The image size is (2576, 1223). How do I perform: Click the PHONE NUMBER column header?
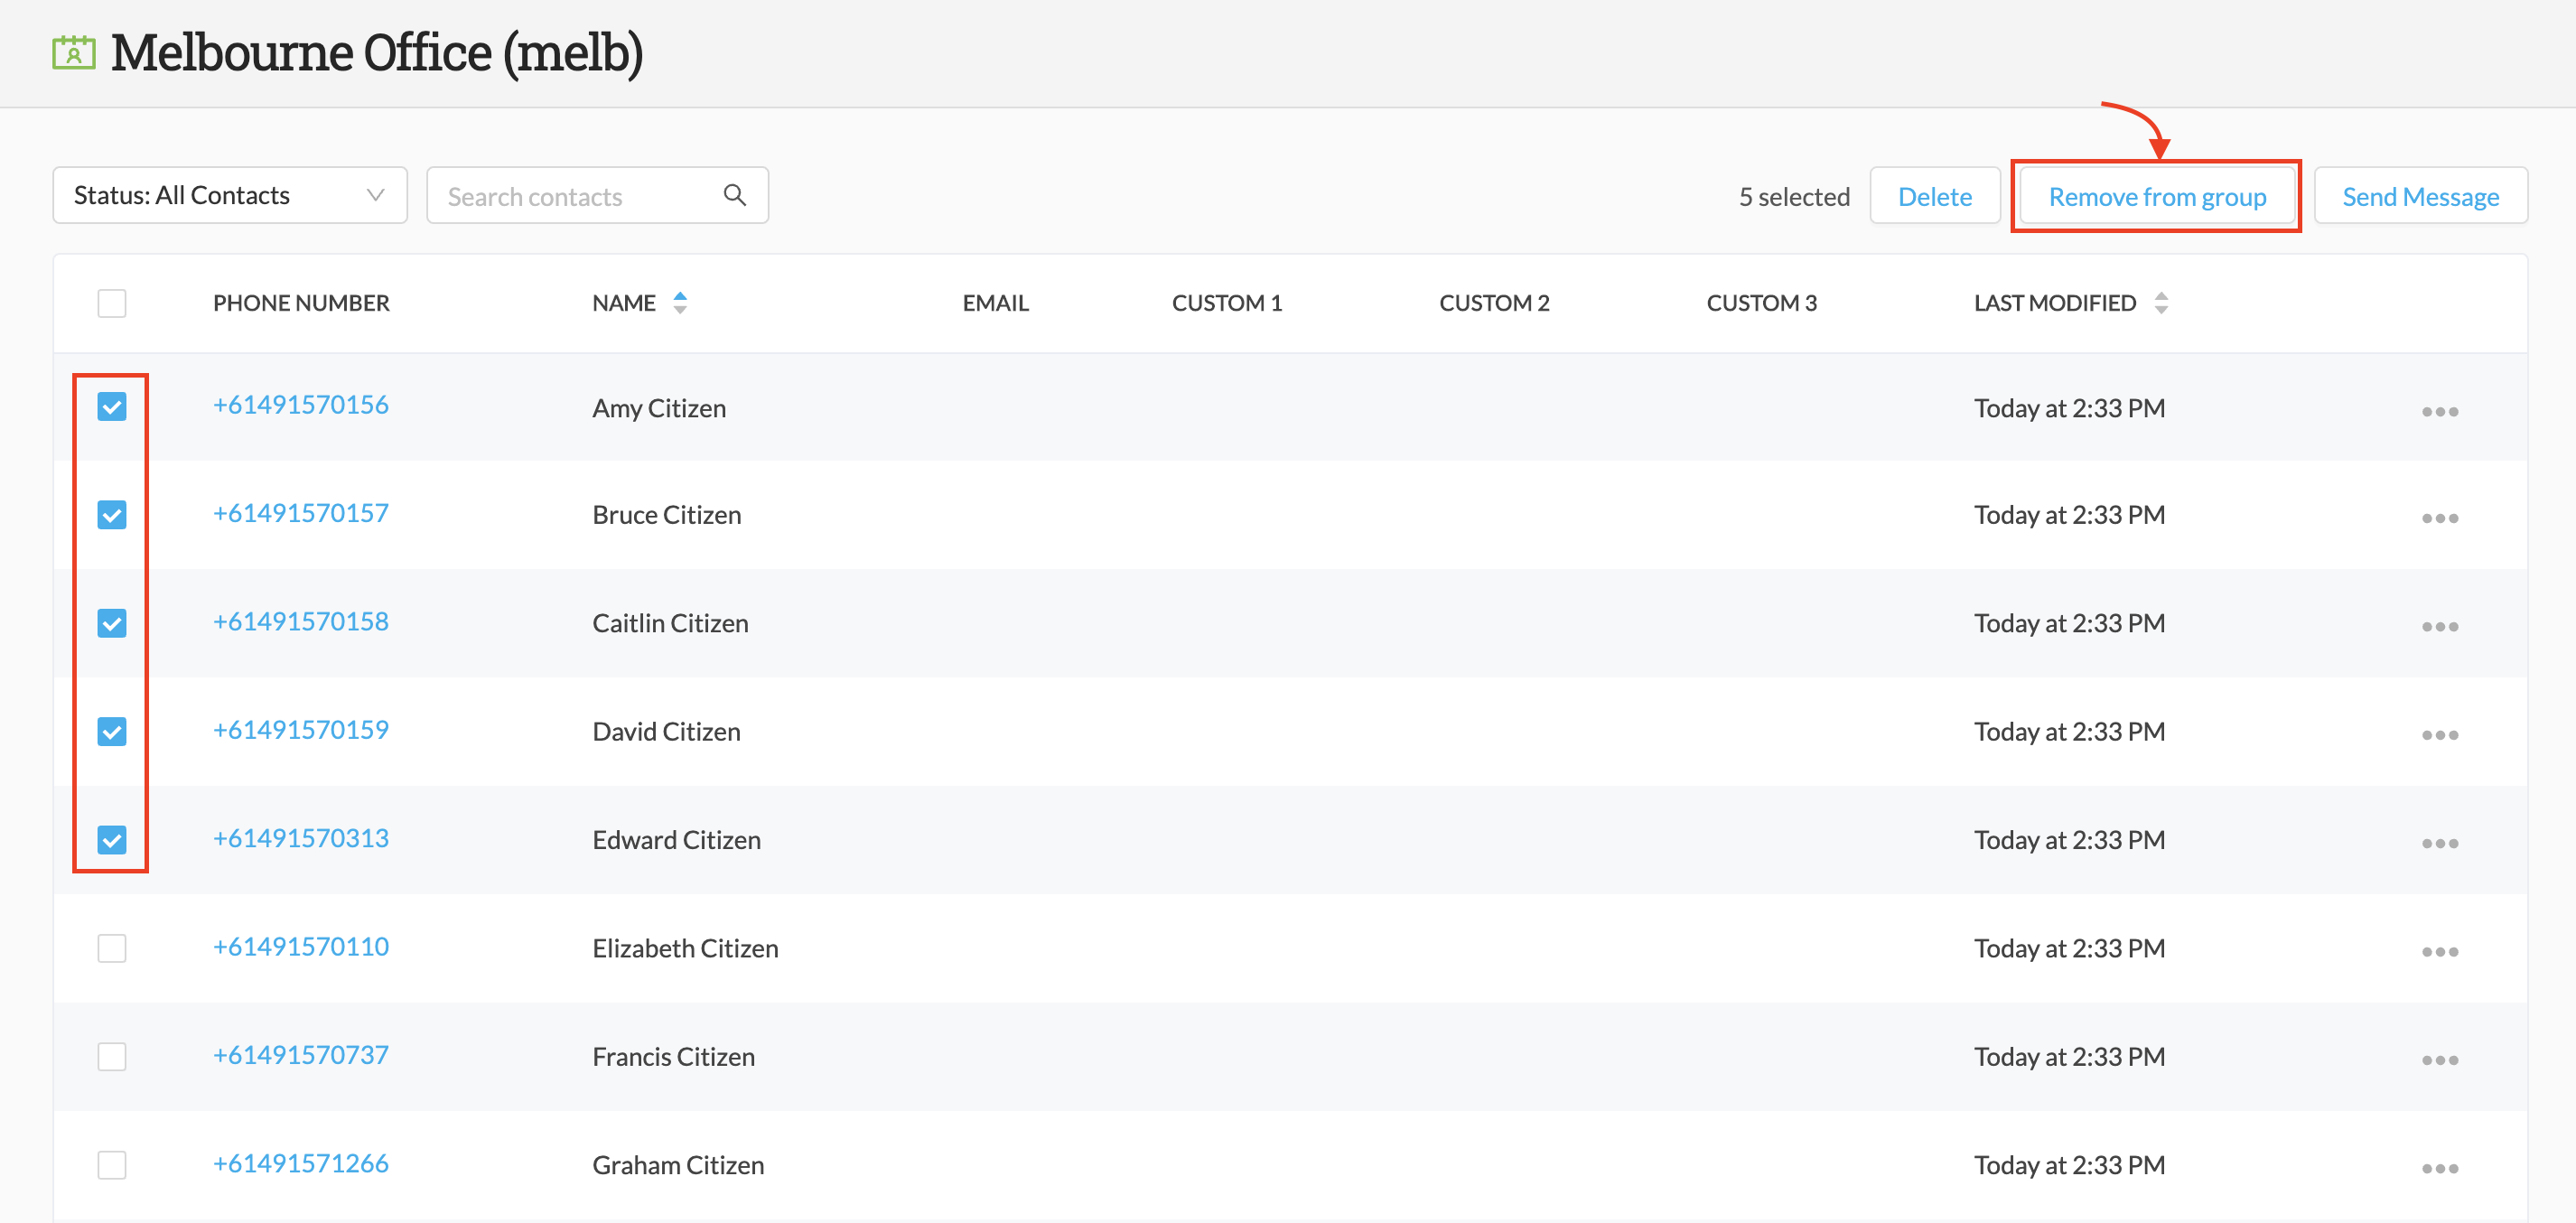(301, 303)
